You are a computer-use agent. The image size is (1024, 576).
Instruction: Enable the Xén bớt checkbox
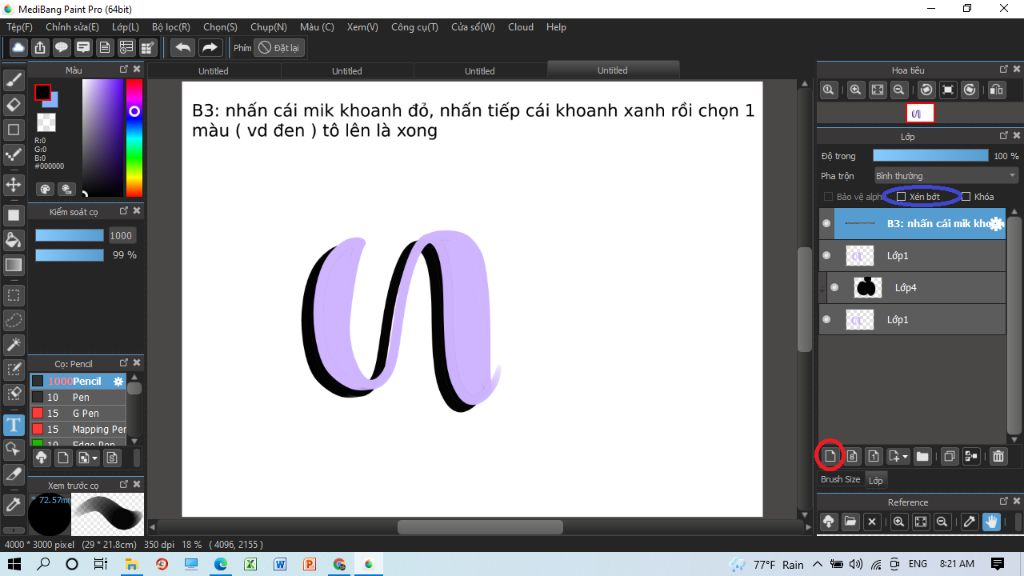[902, 197]
